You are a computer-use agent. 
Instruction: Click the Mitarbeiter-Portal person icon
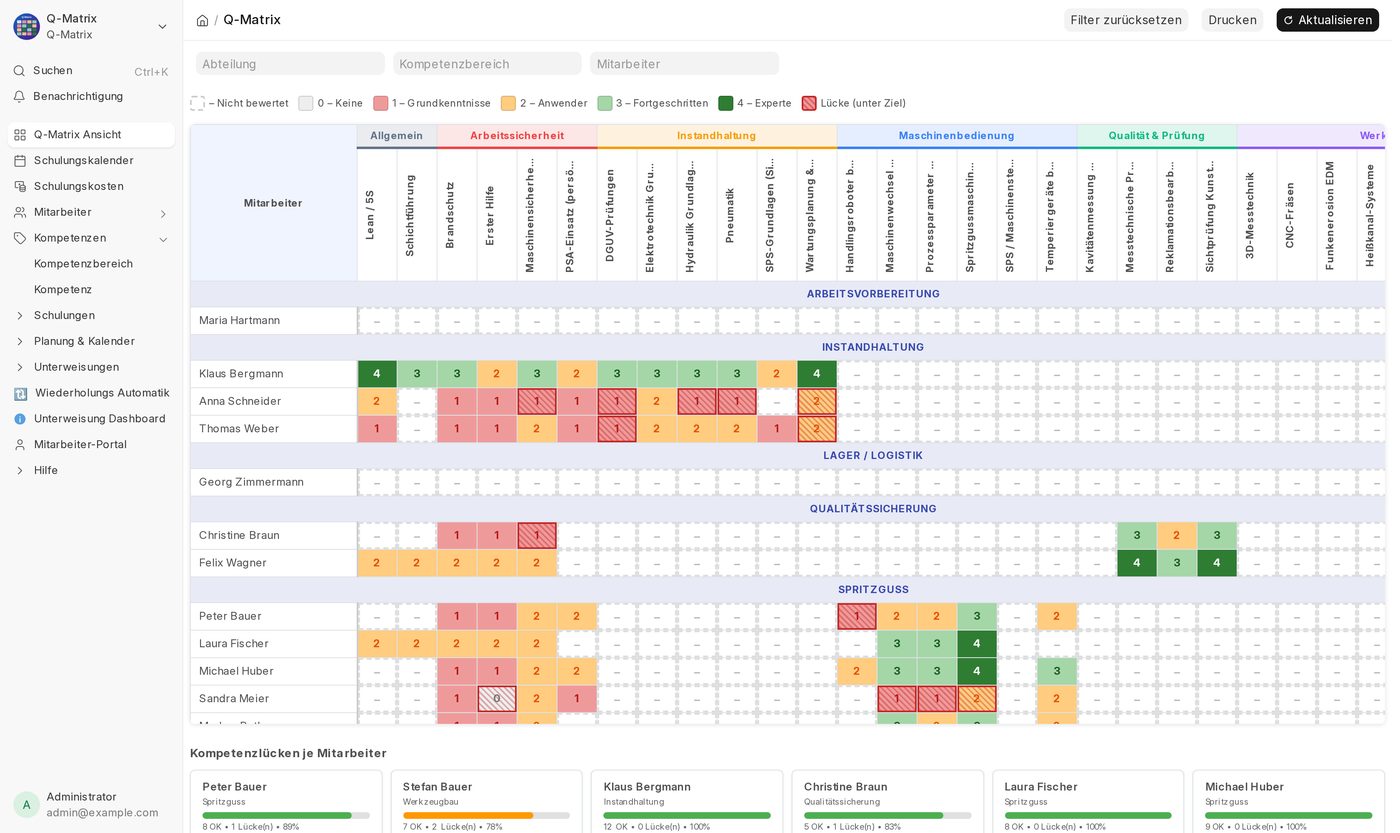[20, 445]
